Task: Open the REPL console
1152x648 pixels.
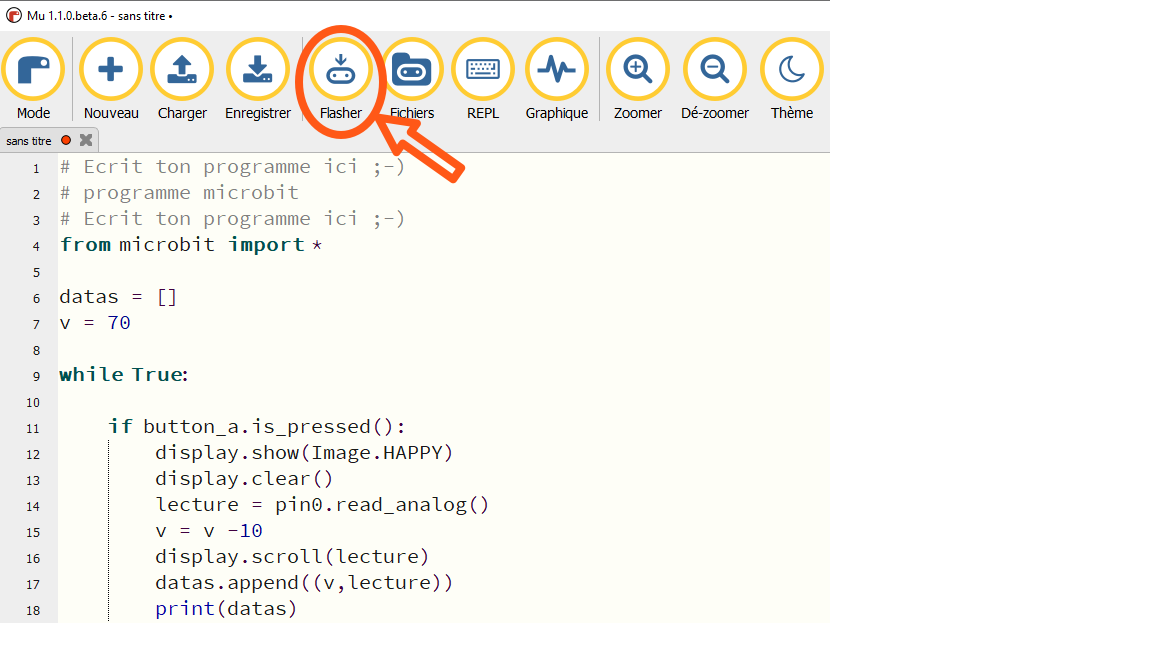Action: click(x=483, y=79)
